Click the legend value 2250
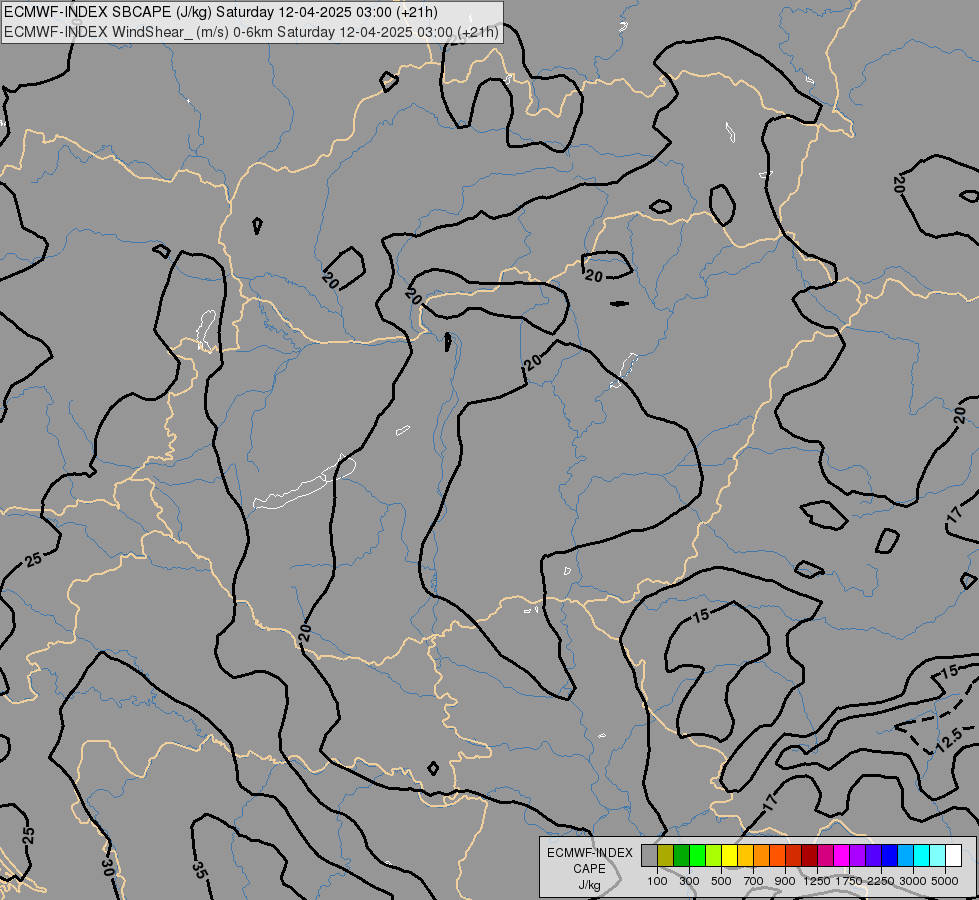The height and width of the screenshot is (900, 979). pyautogui.click(x=880, y=881)
